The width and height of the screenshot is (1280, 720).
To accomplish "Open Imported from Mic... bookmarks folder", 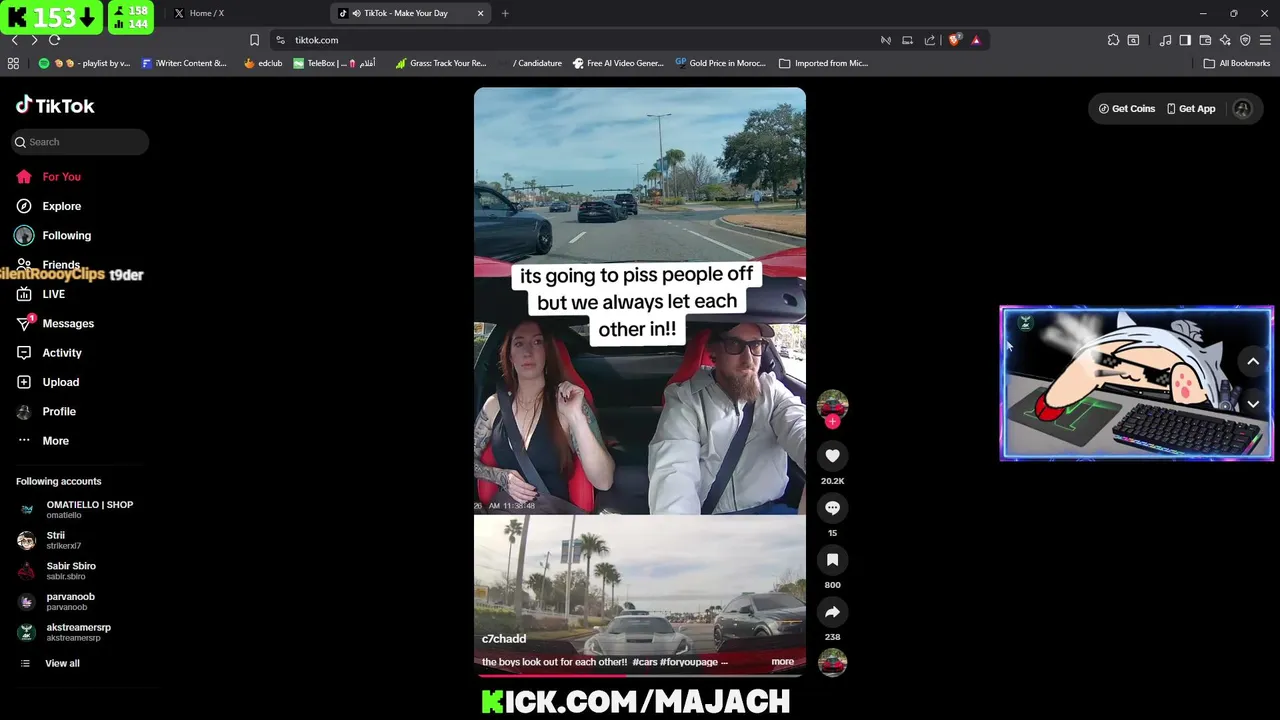I will (823, 63).
